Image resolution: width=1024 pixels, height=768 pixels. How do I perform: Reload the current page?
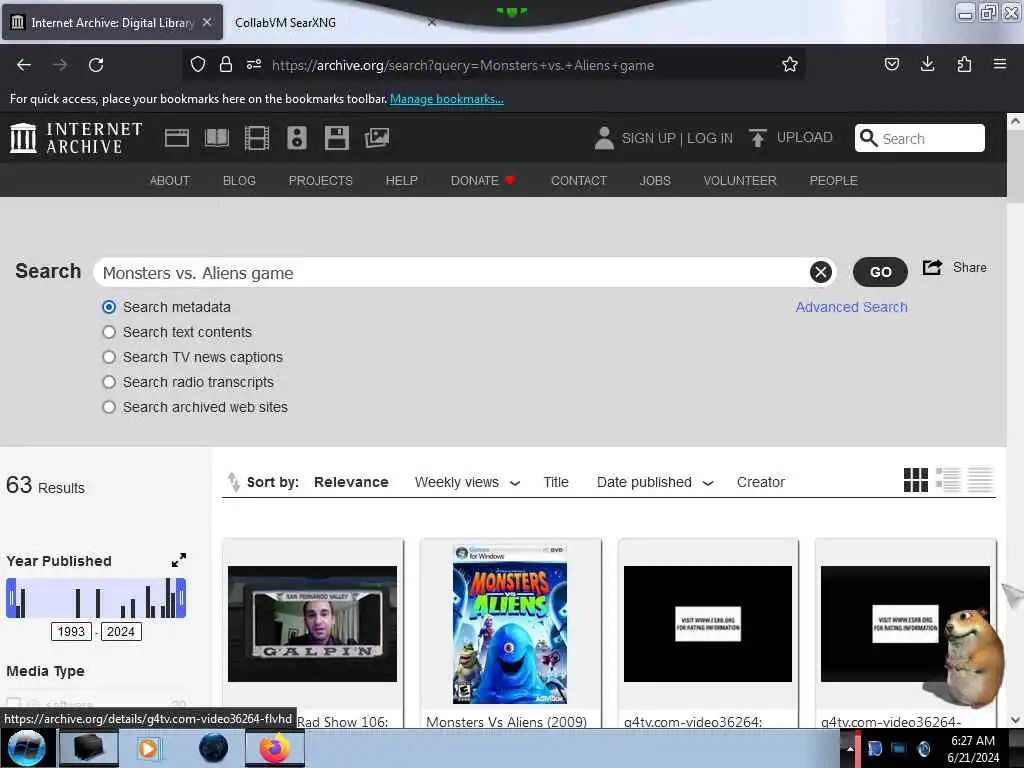click(x=96, y=65)
